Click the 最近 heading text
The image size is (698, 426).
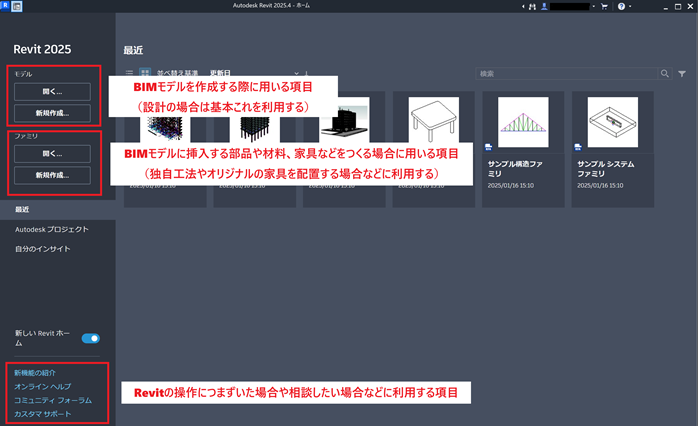[x=133, y=50]
